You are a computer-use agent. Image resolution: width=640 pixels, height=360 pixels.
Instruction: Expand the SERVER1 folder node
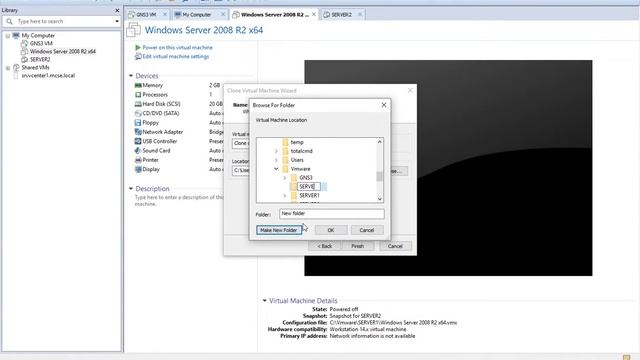tap(285, 196)
